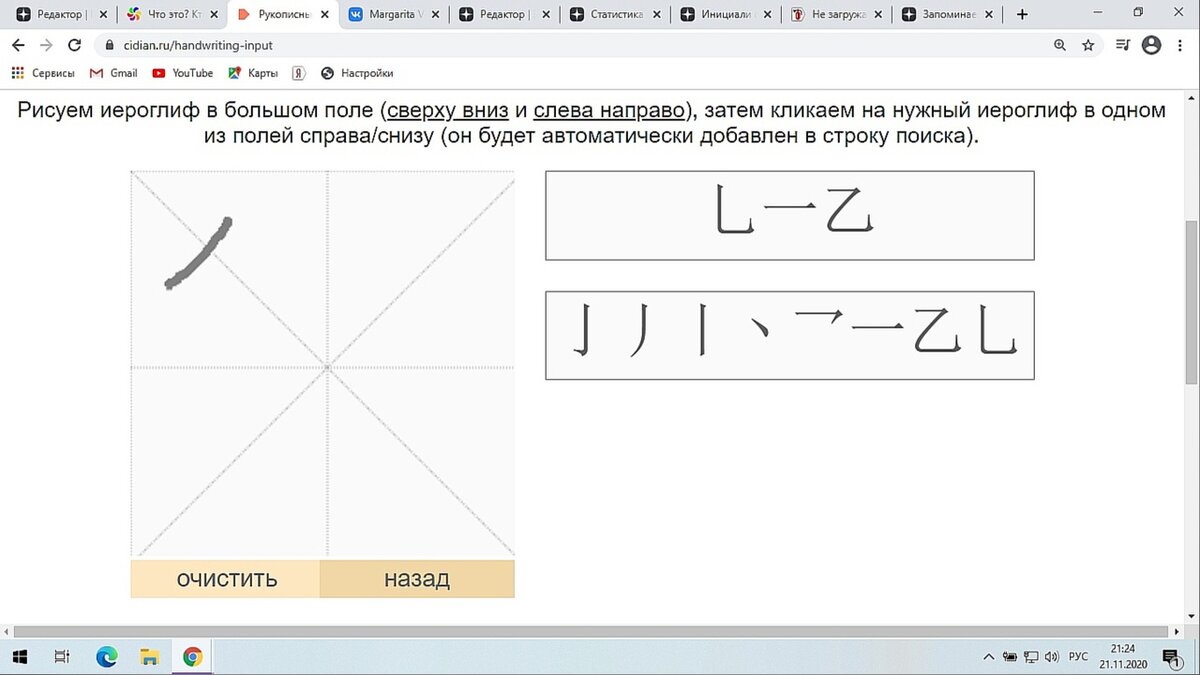Open the Chrome profile avatar icon

(x=1151, y=45)
